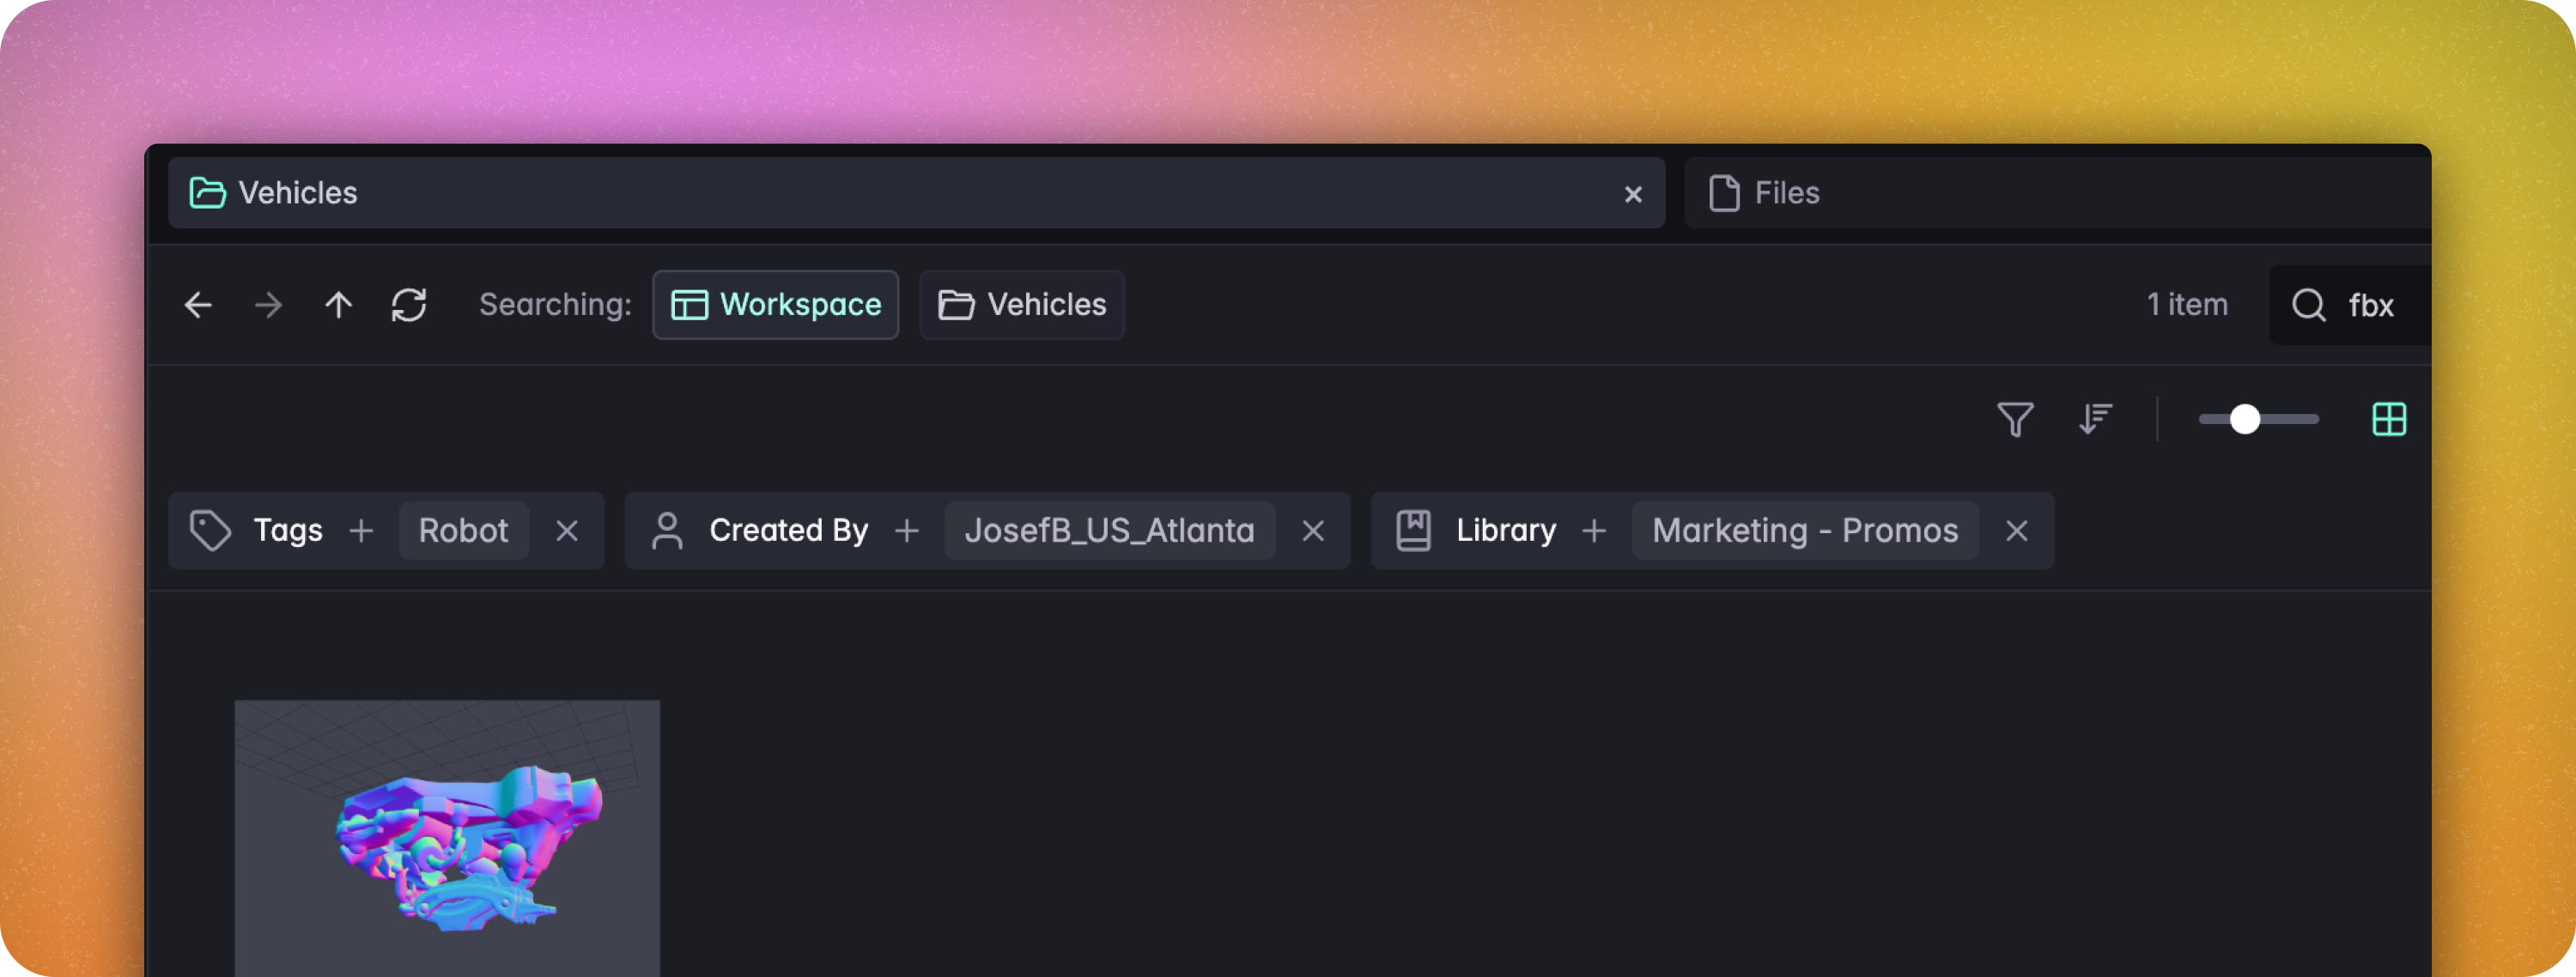Switch to the Files tab
This screenshot has height=977, width=2576.
1786,193
